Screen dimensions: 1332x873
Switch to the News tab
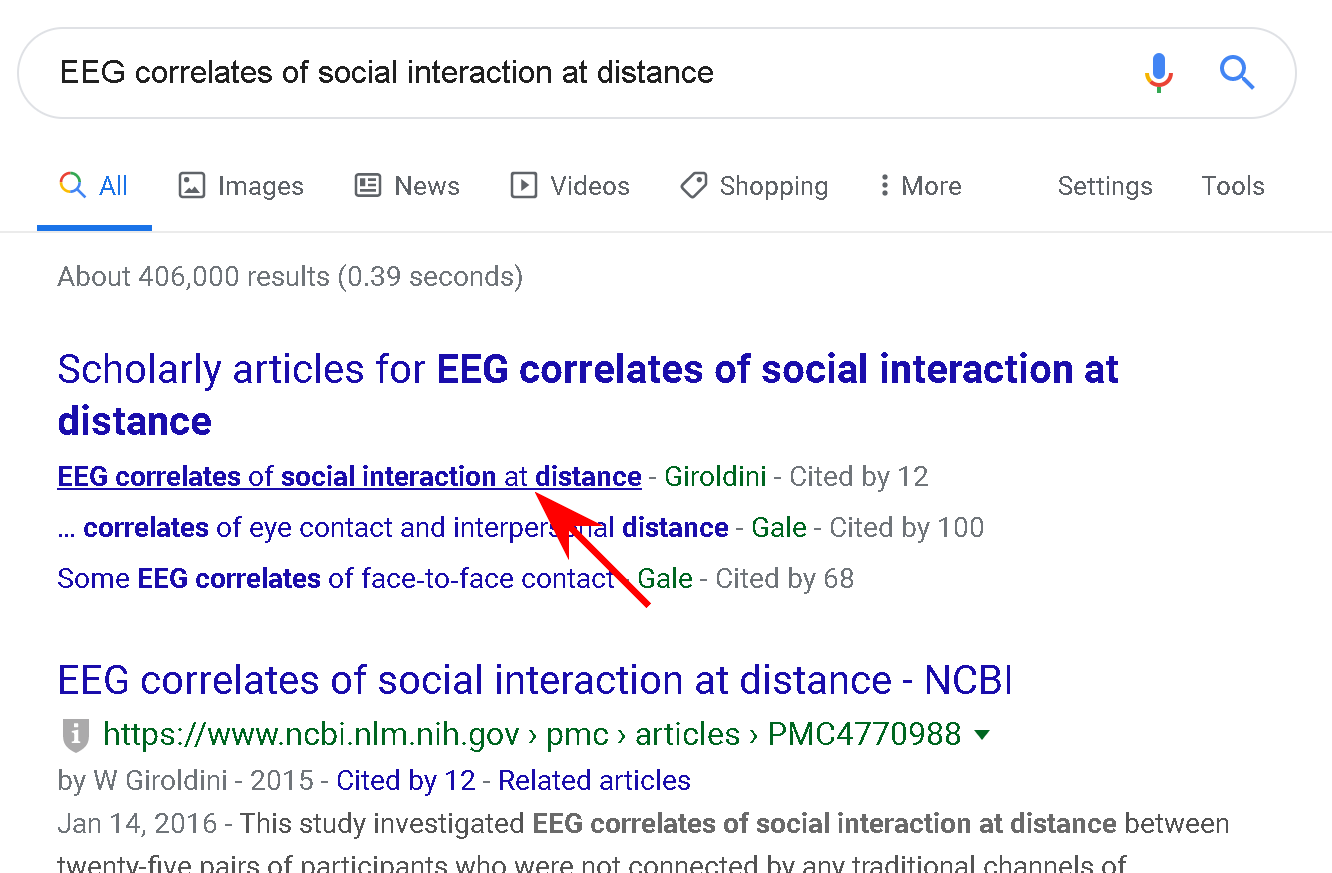[x=407, y=186]
